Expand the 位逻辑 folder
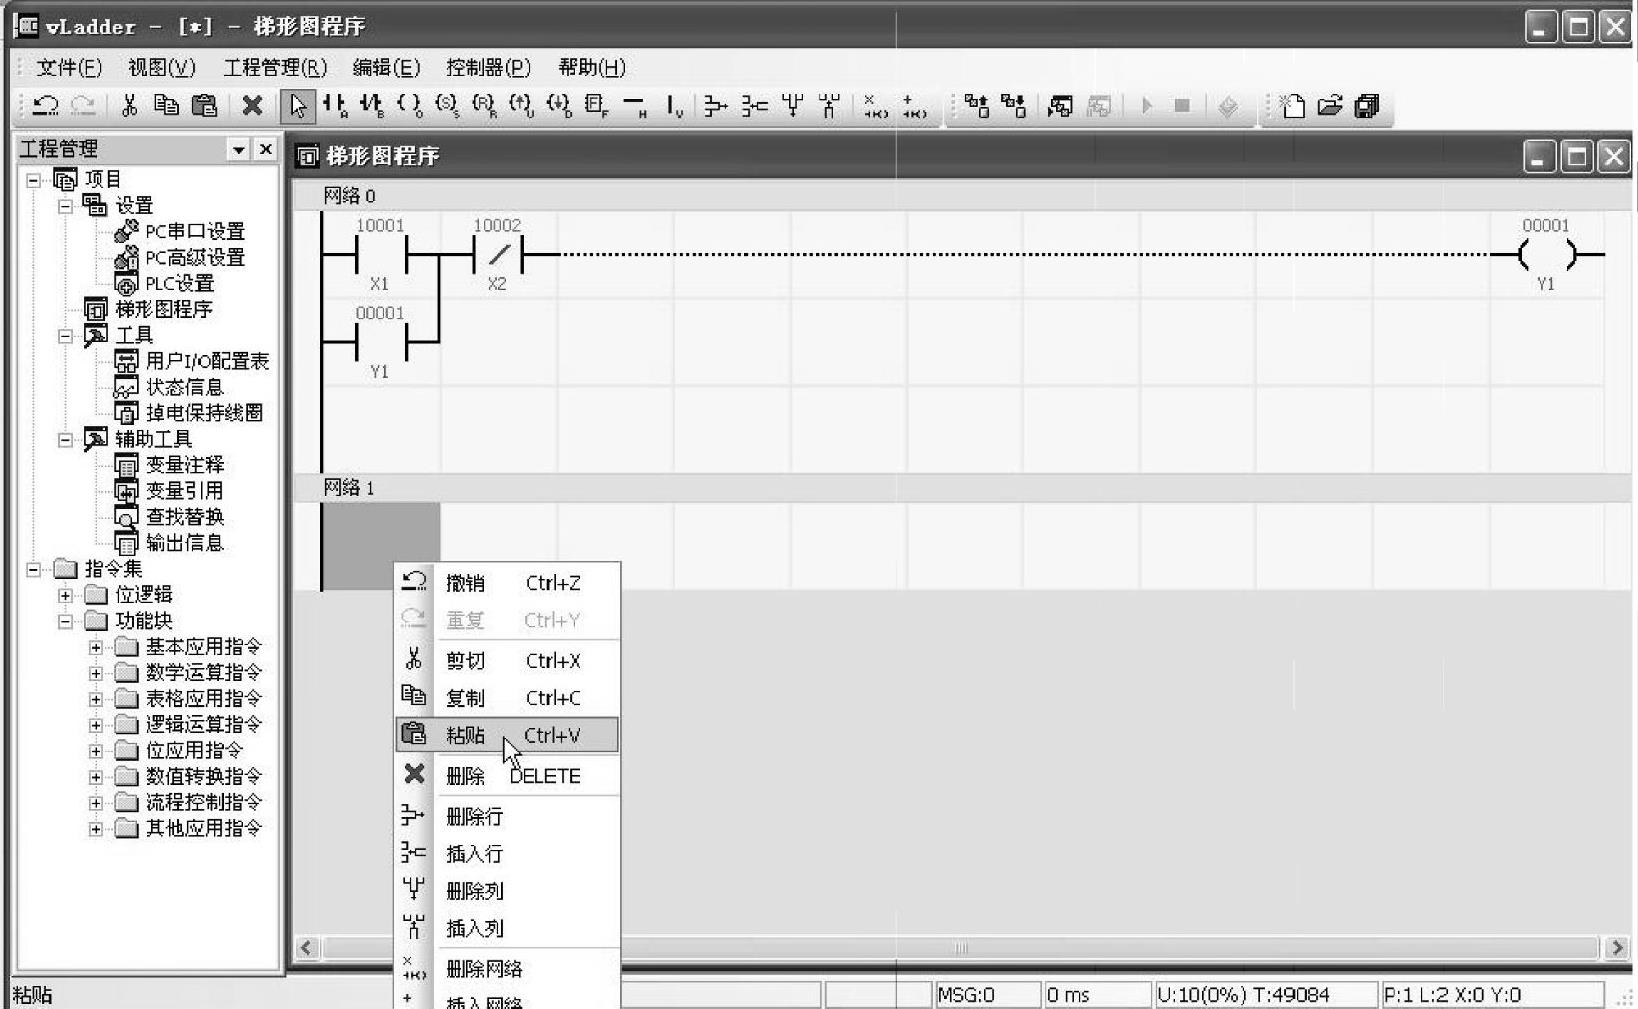 (x=65, y=596)
